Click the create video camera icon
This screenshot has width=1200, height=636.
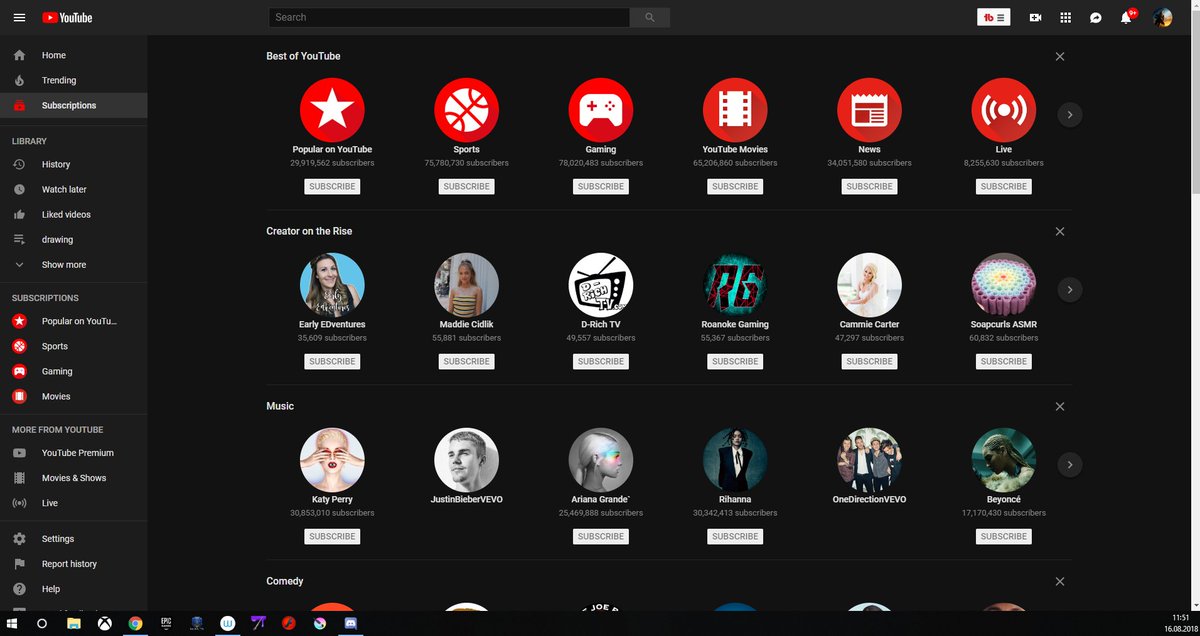[x=1035, y=17]
